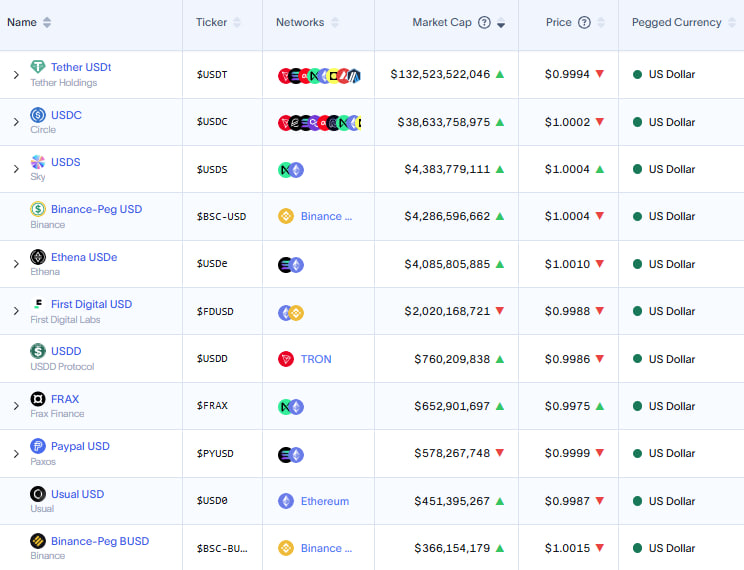The height and width of the screenshot is (570, 744).
Task: Open the Binance-Peg BUSD link
Action: pos(100,541)
